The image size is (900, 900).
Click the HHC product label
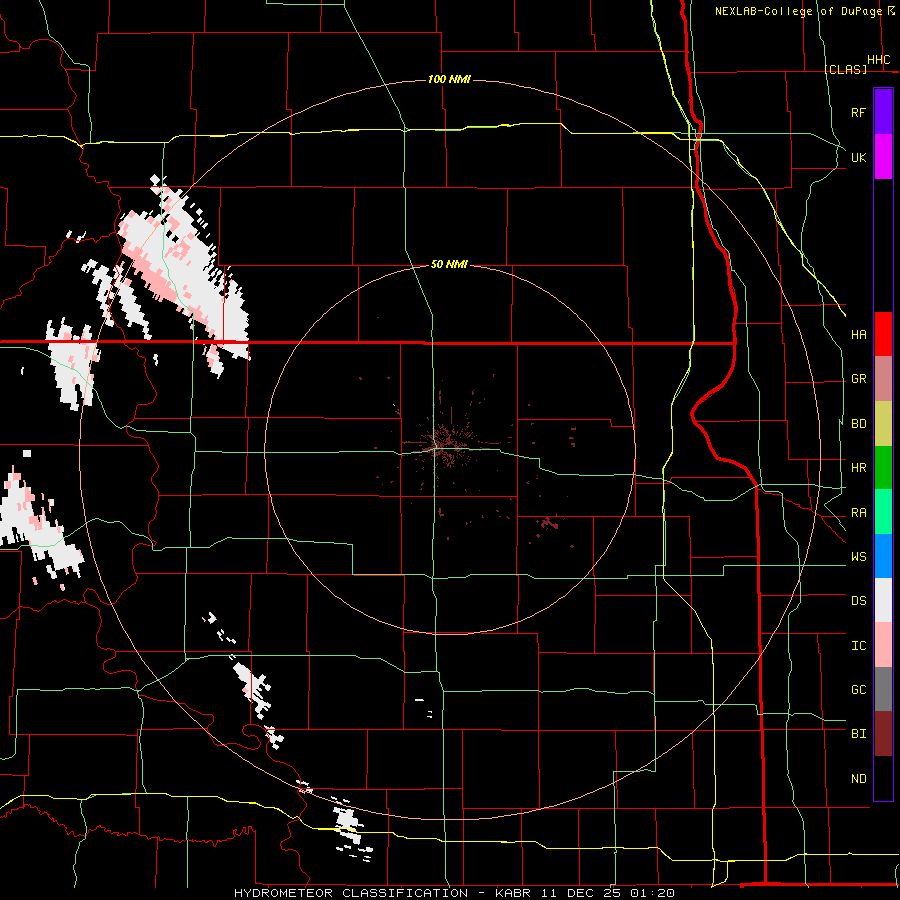pyautogui.click(x=879, y=60)
